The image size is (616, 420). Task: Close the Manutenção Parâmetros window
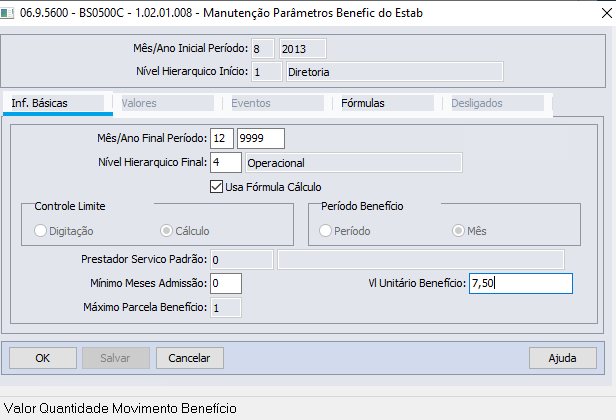(607, 13)
